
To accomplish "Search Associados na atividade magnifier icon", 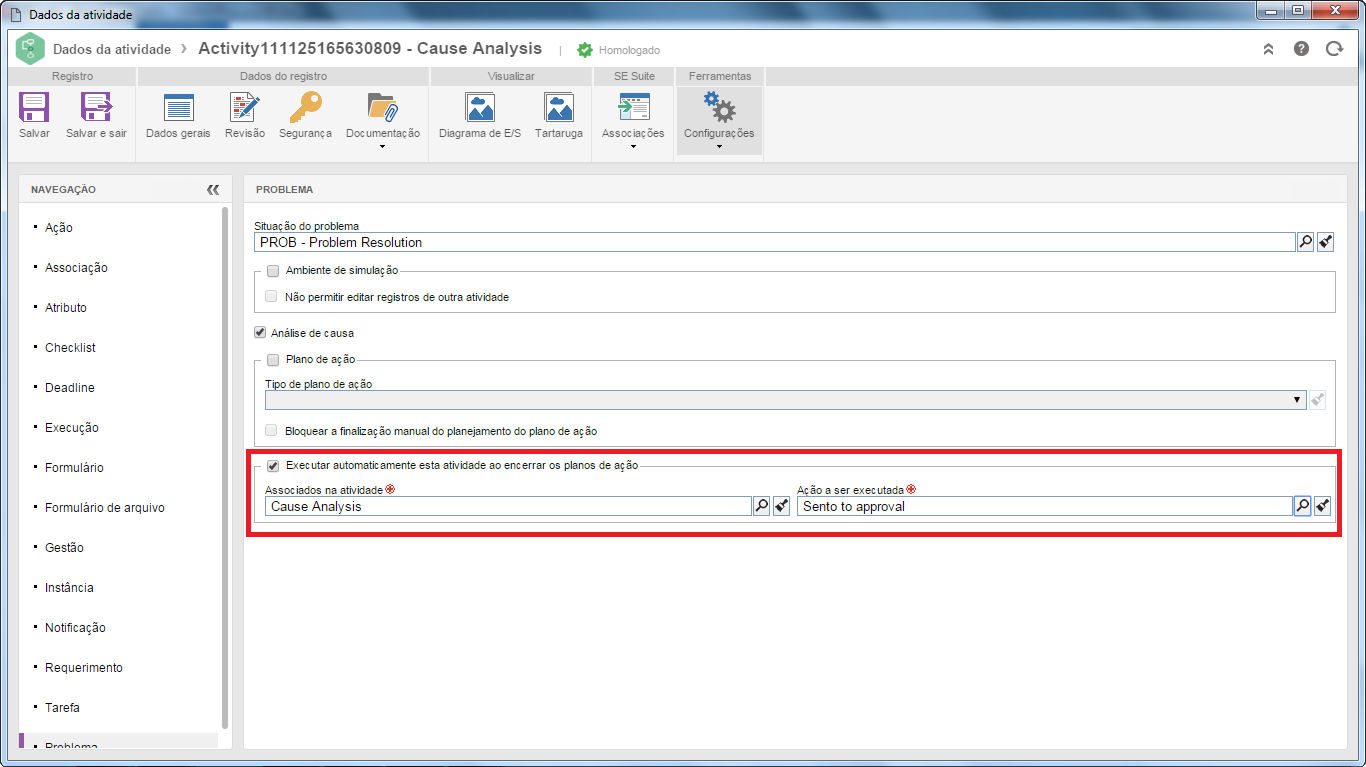I will 761,506.
